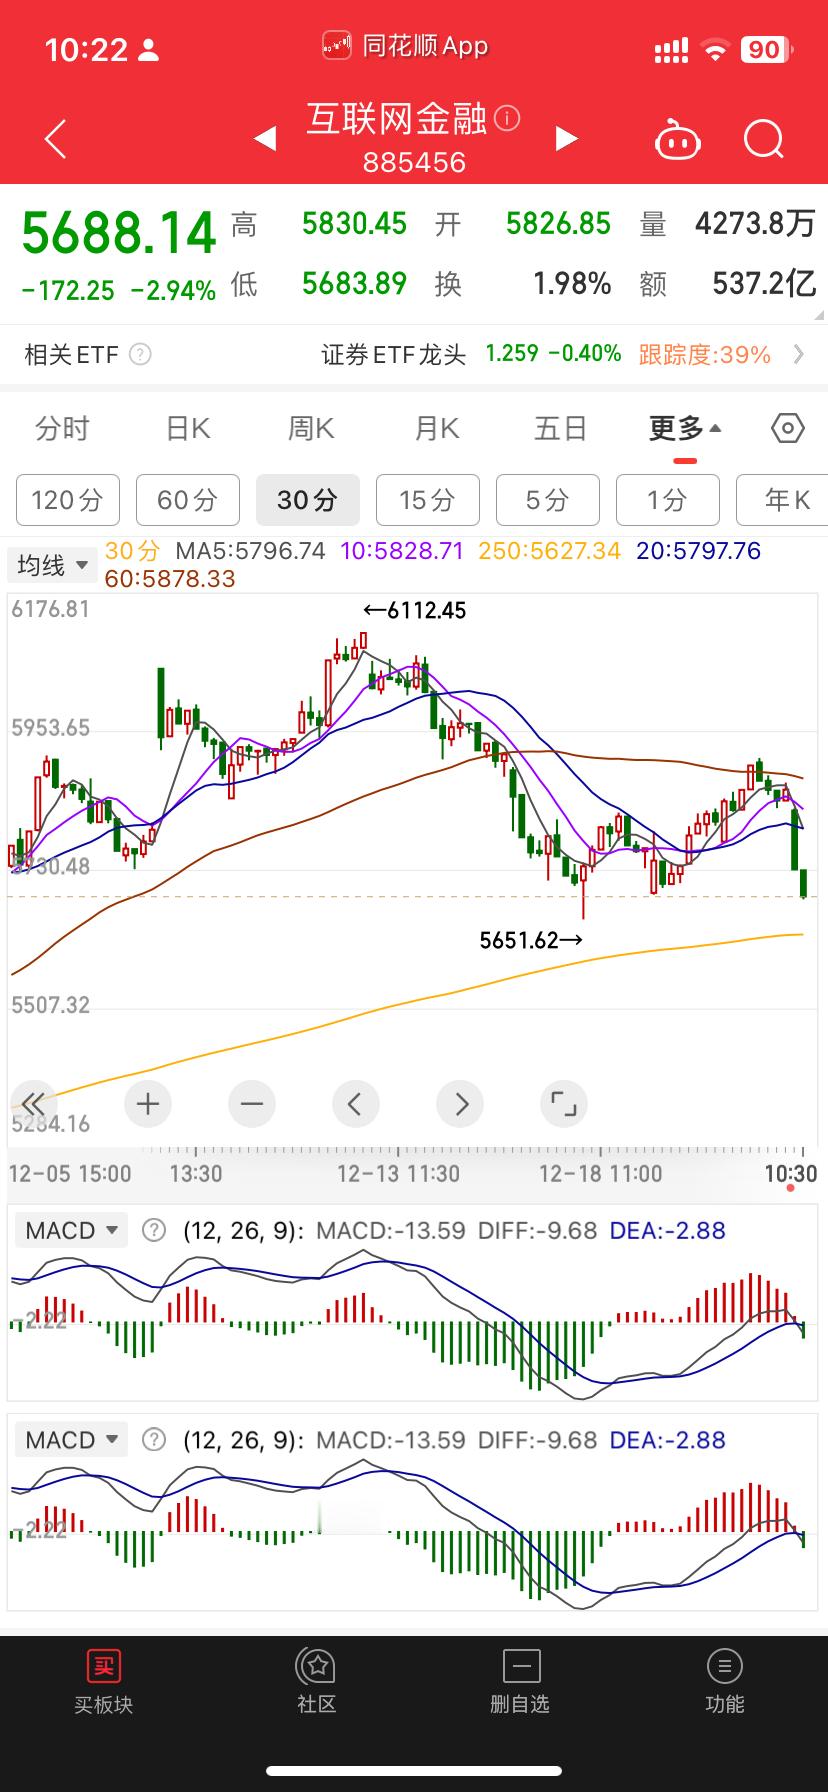This screenshot has height=1792, width=828.
Task: Switch to 周K tab
Action: [311, 429]
